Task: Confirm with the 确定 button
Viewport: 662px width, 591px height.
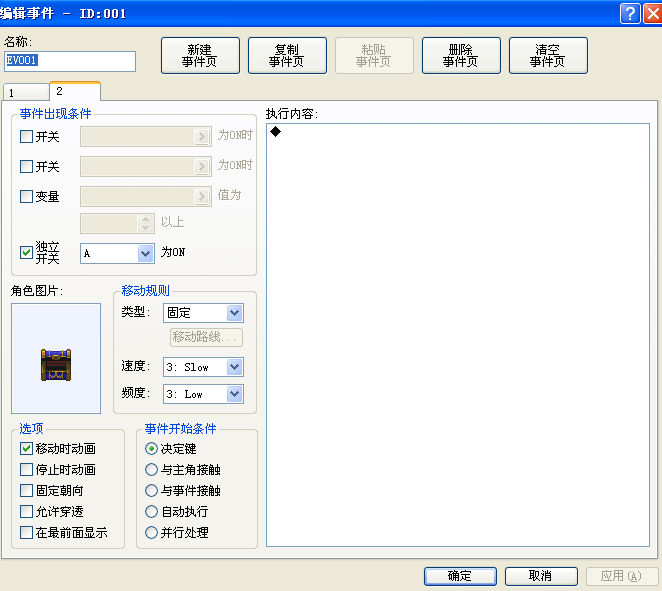Action: 460,576
